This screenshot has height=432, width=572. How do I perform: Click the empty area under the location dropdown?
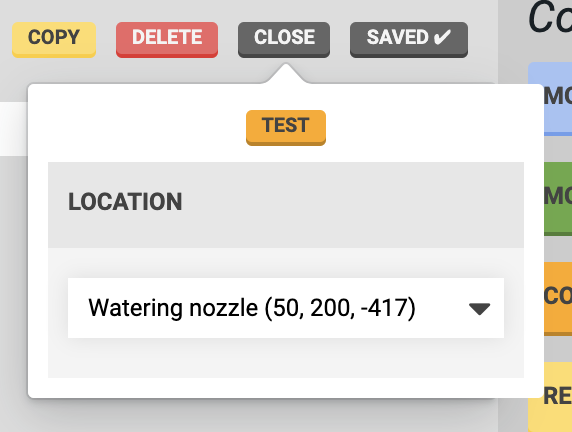pos(286,358)
